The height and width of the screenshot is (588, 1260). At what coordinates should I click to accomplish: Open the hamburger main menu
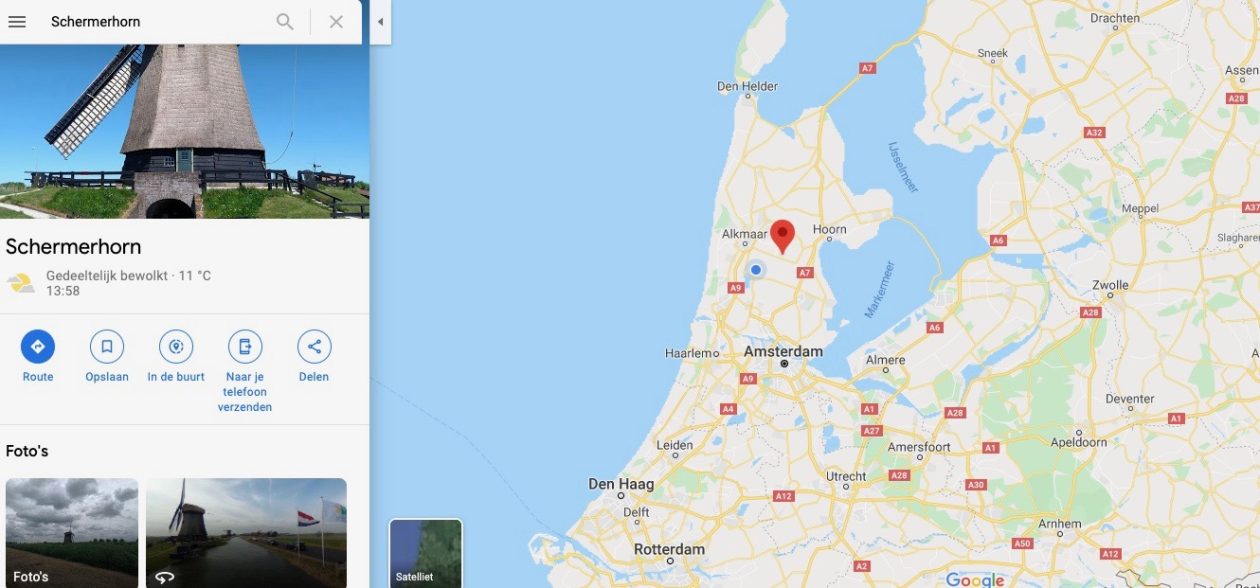click(x=17, y=22)
